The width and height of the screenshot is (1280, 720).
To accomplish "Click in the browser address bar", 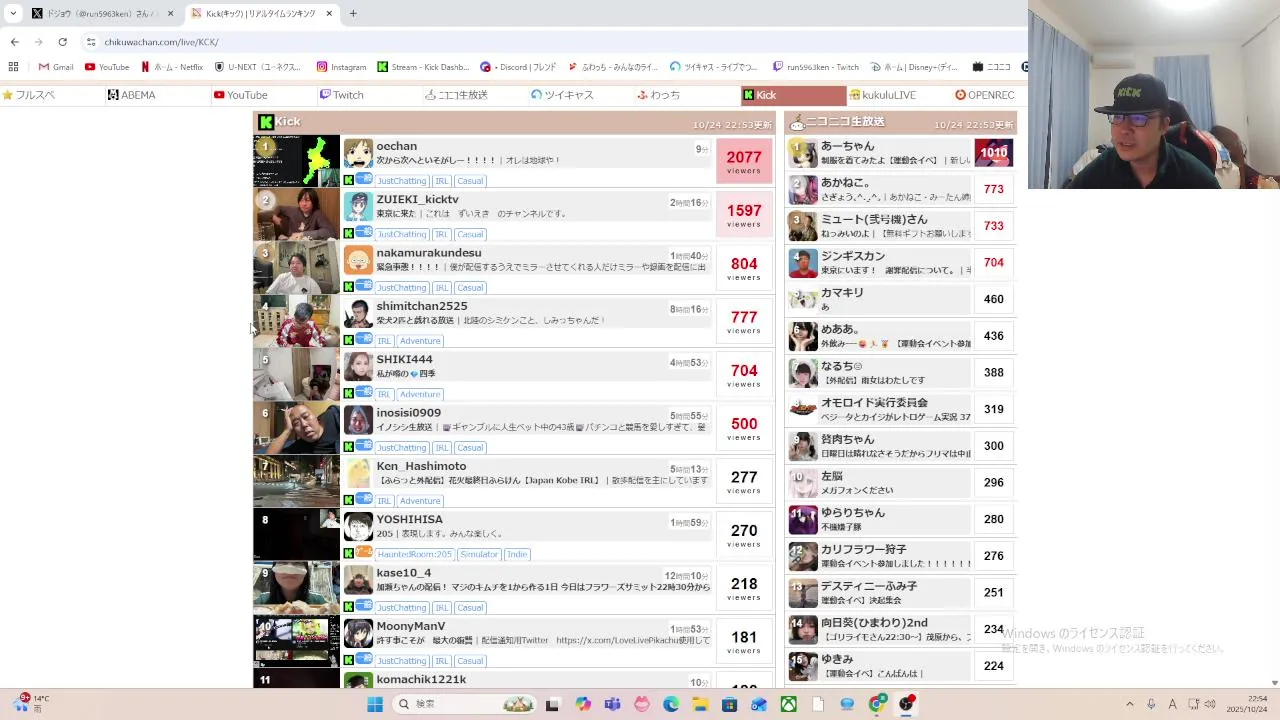I will click(550, 42).
